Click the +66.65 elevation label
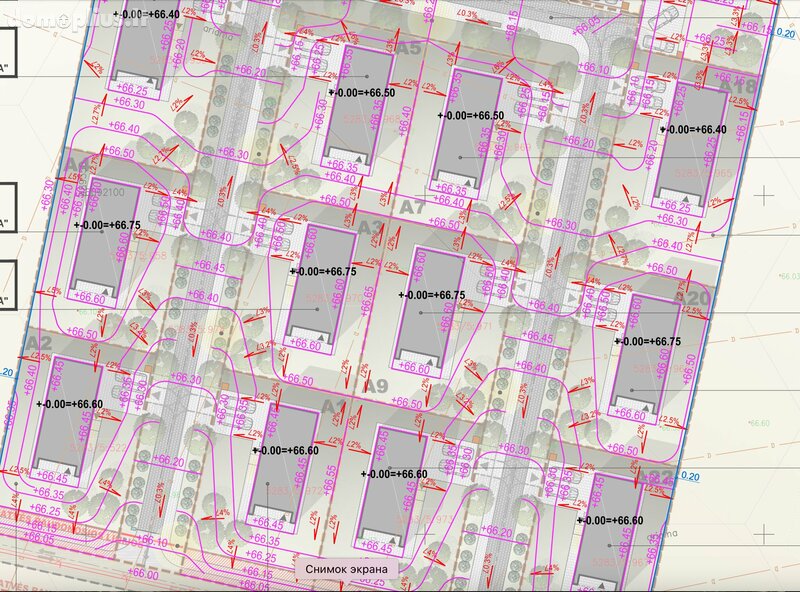 click(x=368, y=302)
